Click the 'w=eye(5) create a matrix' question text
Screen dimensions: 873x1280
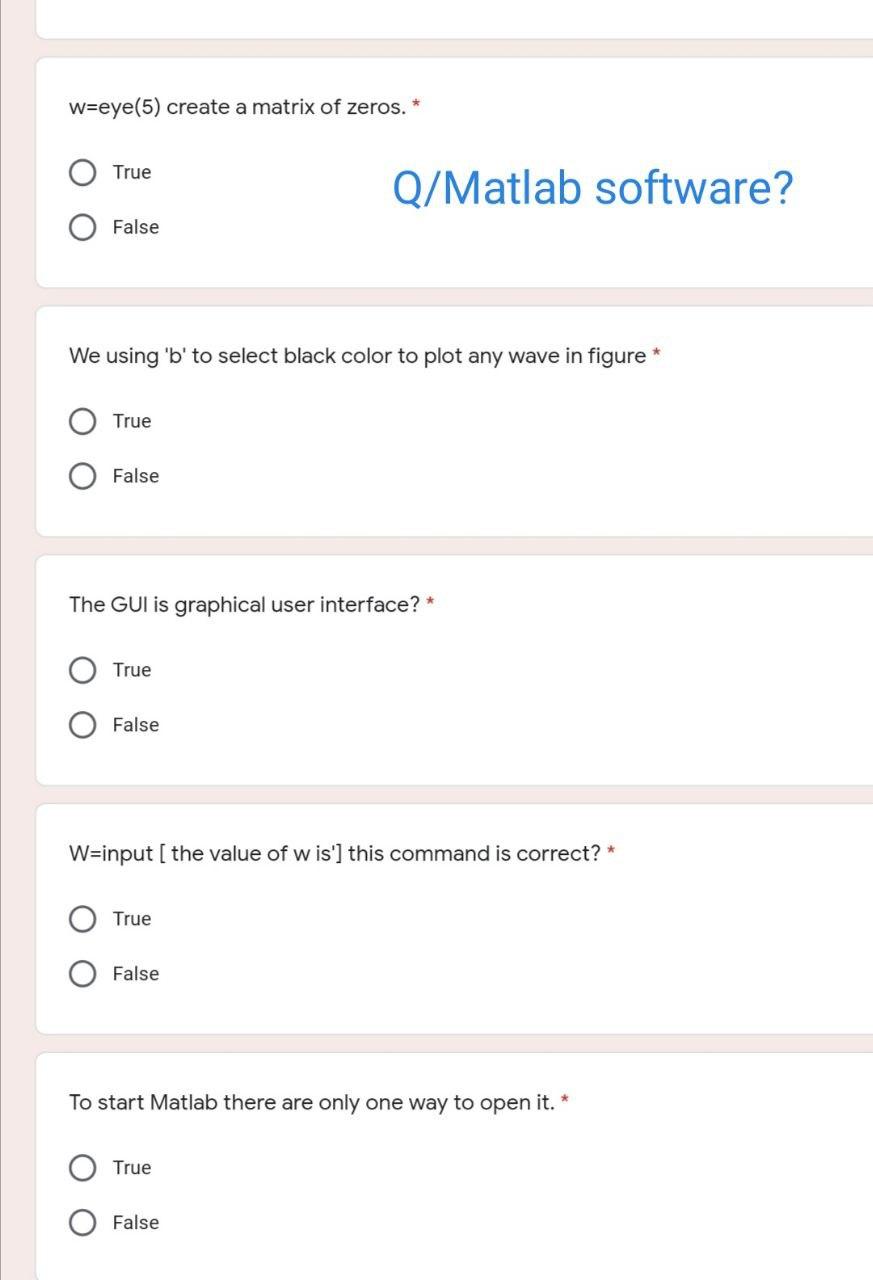point(238,107)
